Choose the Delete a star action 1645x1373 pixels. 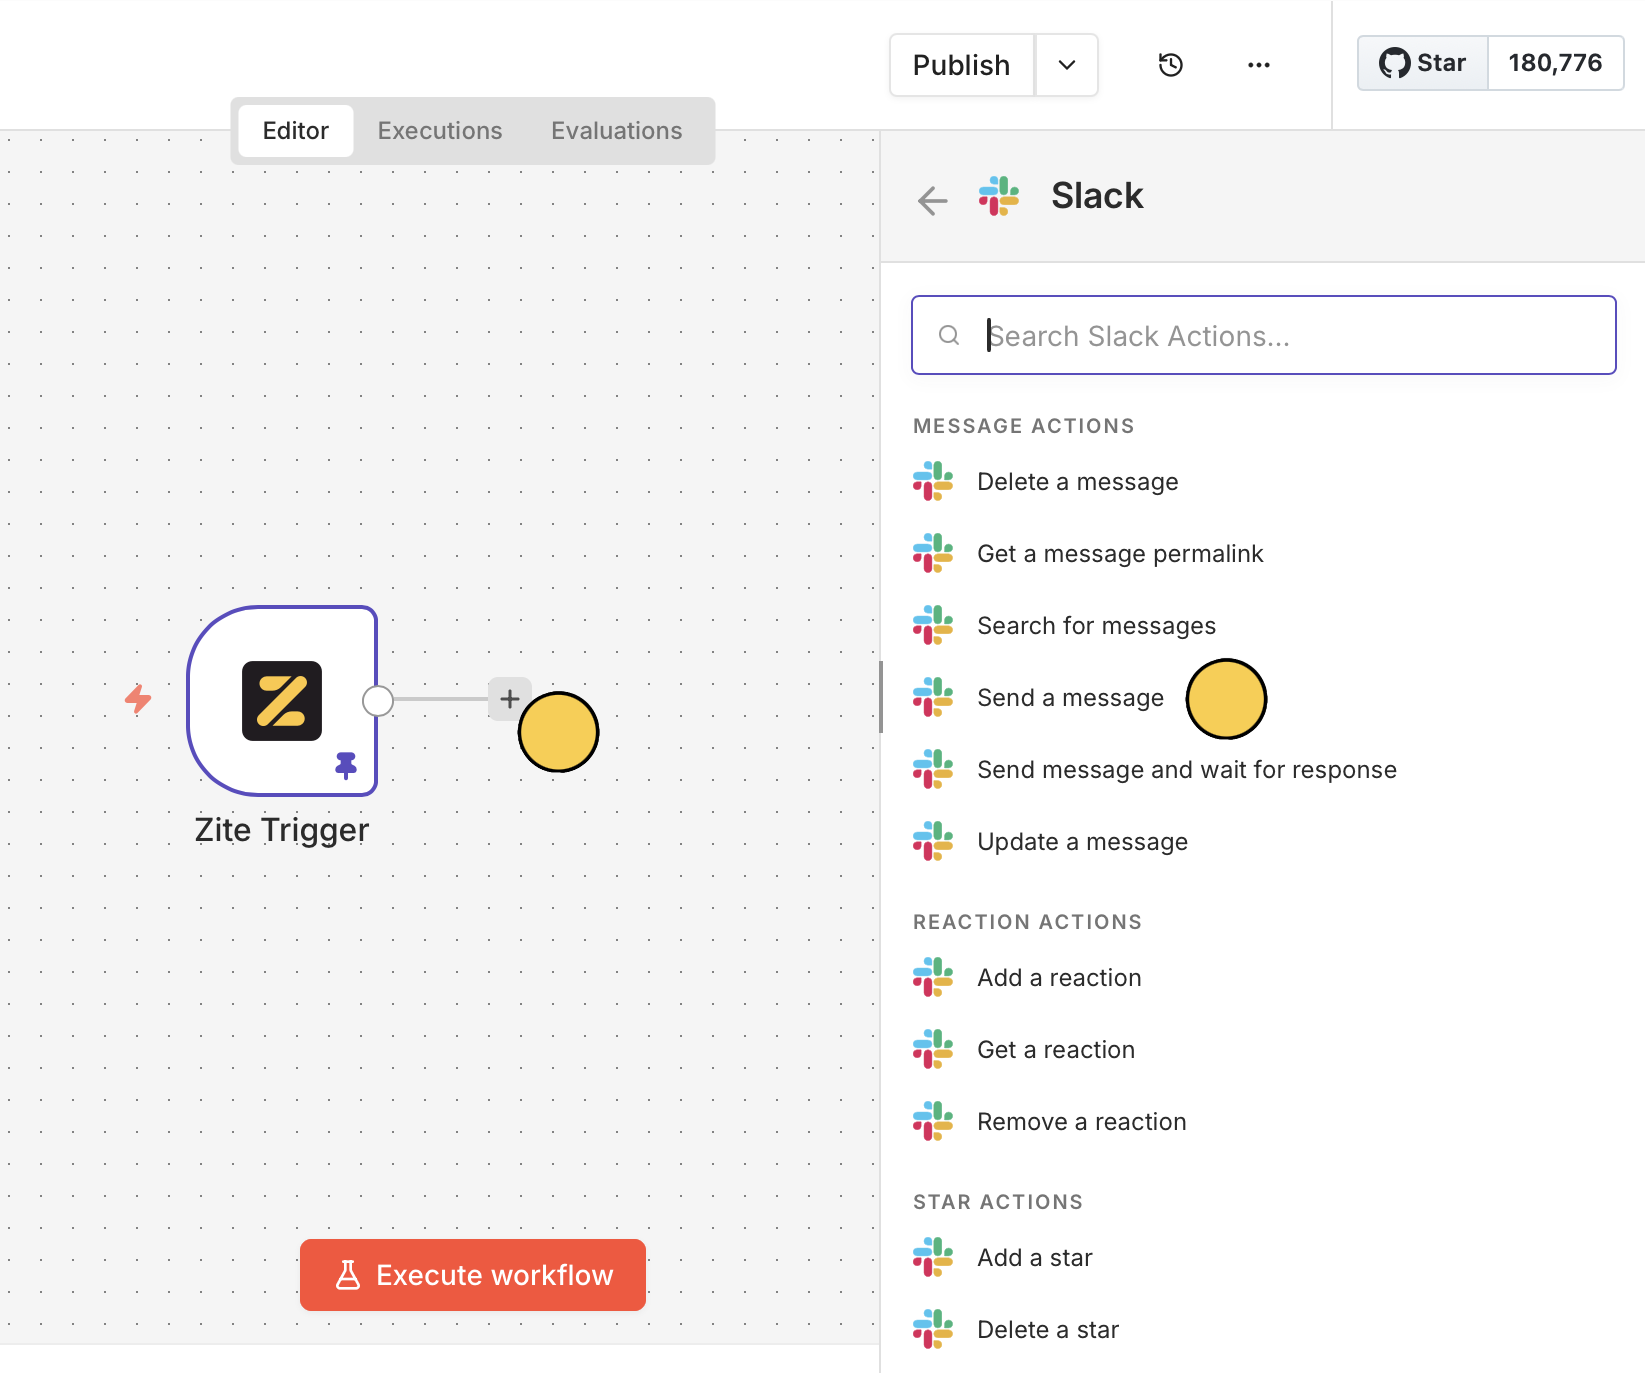pyautogui.click(x=1048, y=1330)
